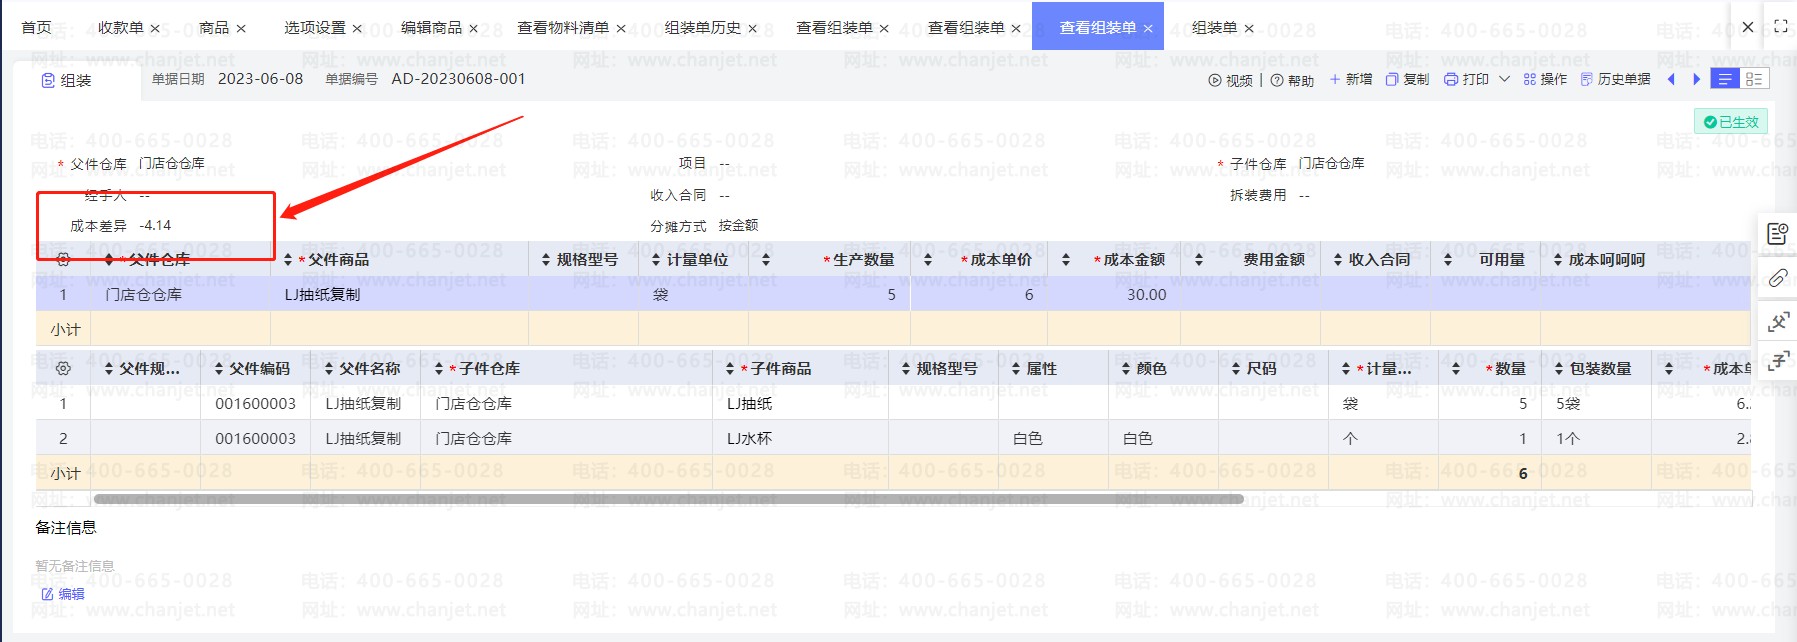Open the attachment paperclip icon in sidebar
1797x642 pixels.
tap(1777, 278)
